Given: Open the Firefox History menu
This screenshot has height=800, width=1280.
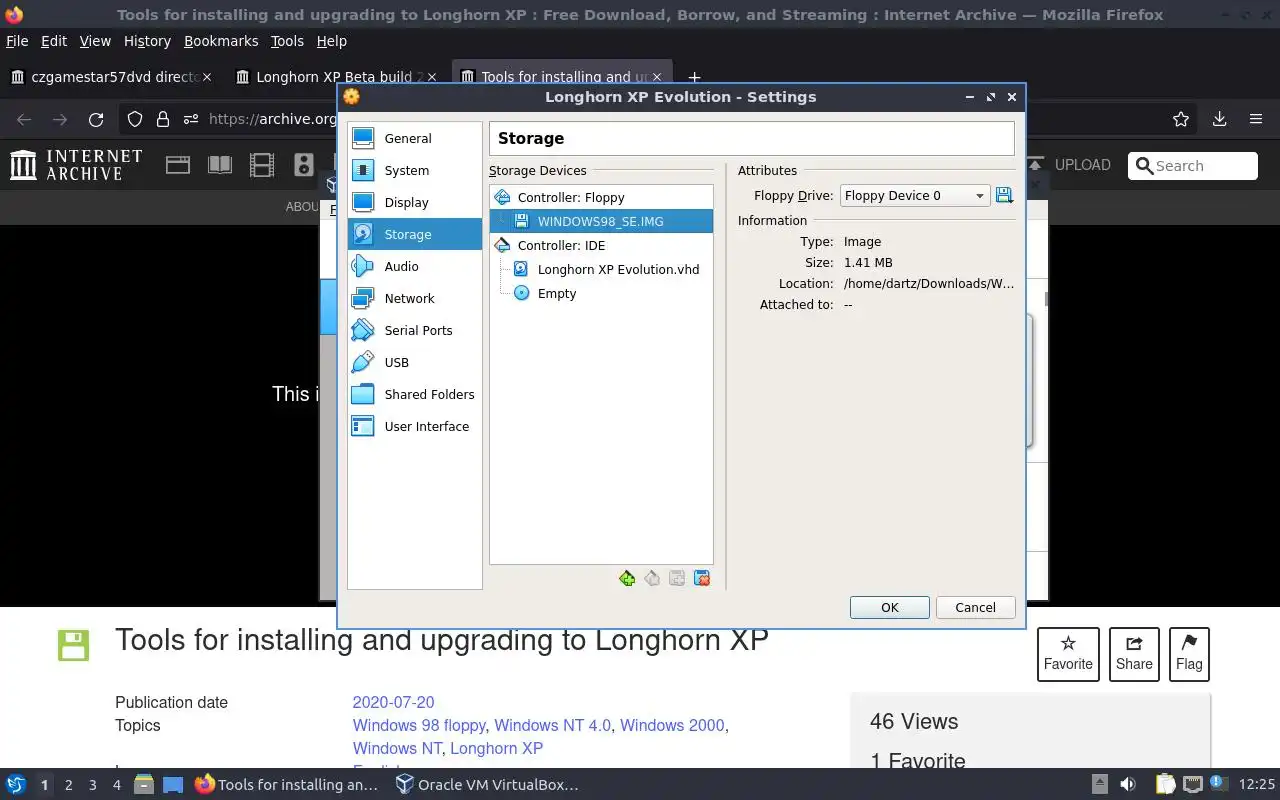Looking at the screenshot, I should pos(147,41).
